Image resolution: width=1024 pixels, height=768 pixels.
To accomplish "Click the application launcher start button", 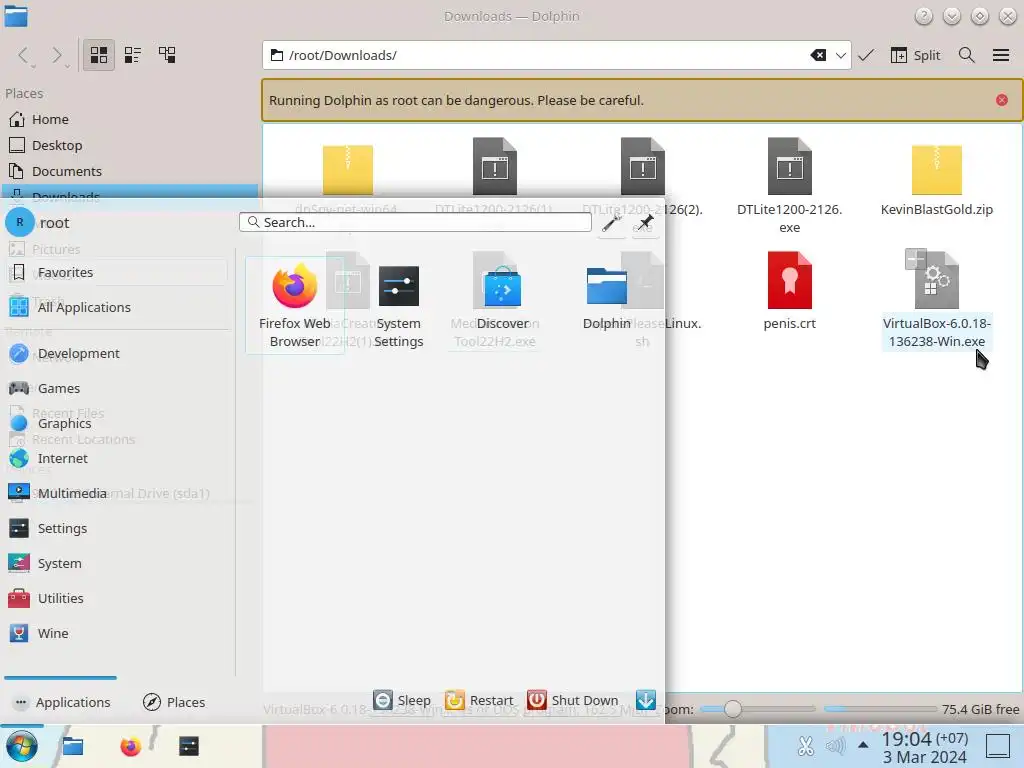I will pos(22,746).
